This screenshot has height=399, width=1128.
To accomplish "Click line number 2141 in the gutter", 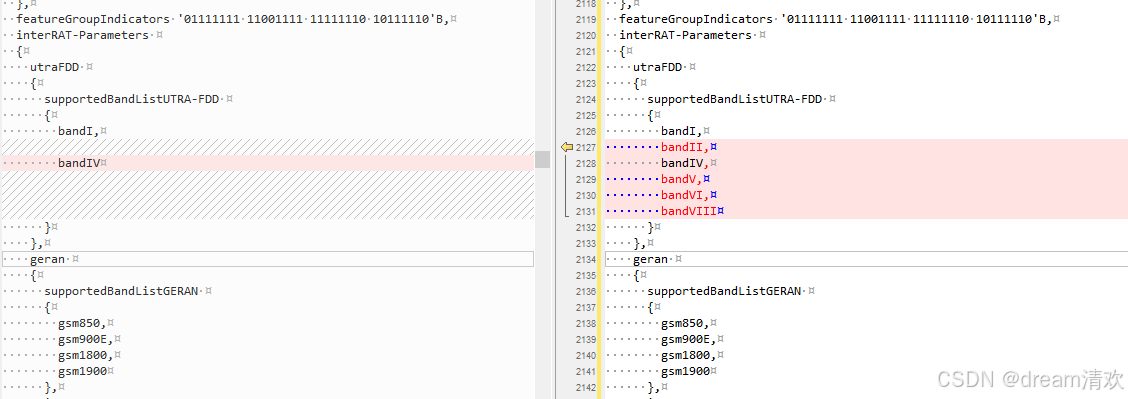I will (x=587, y=371).
